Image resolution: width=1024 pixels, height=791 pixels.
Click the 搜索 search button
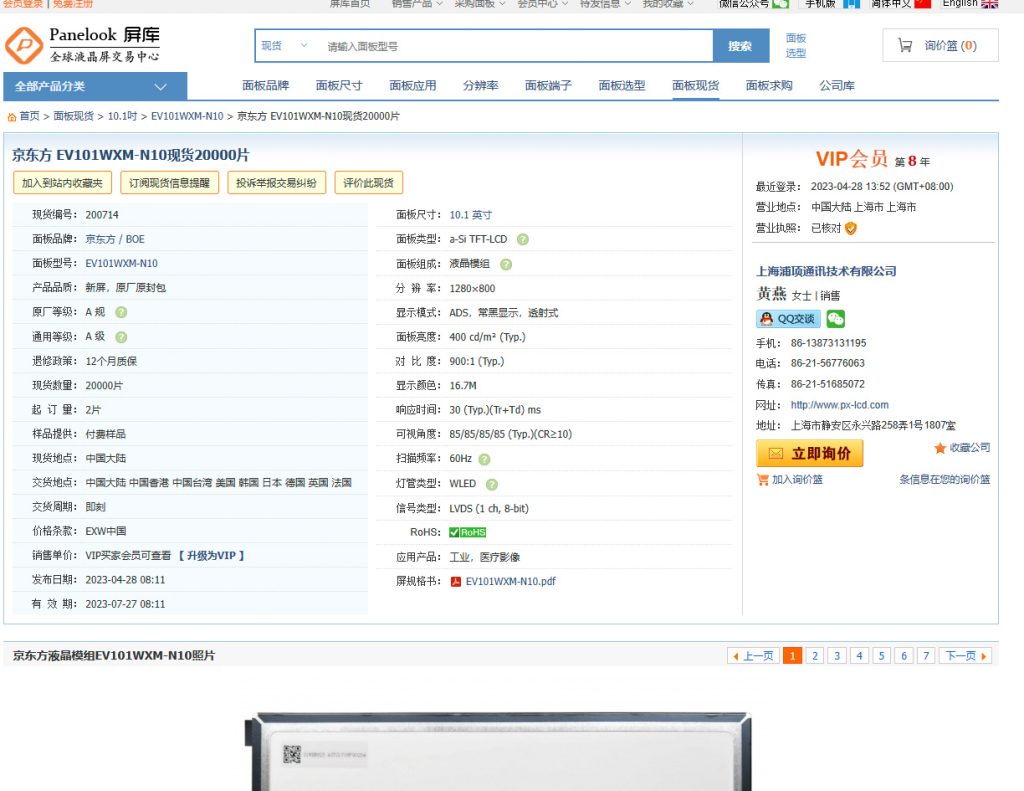pos(740,46)
